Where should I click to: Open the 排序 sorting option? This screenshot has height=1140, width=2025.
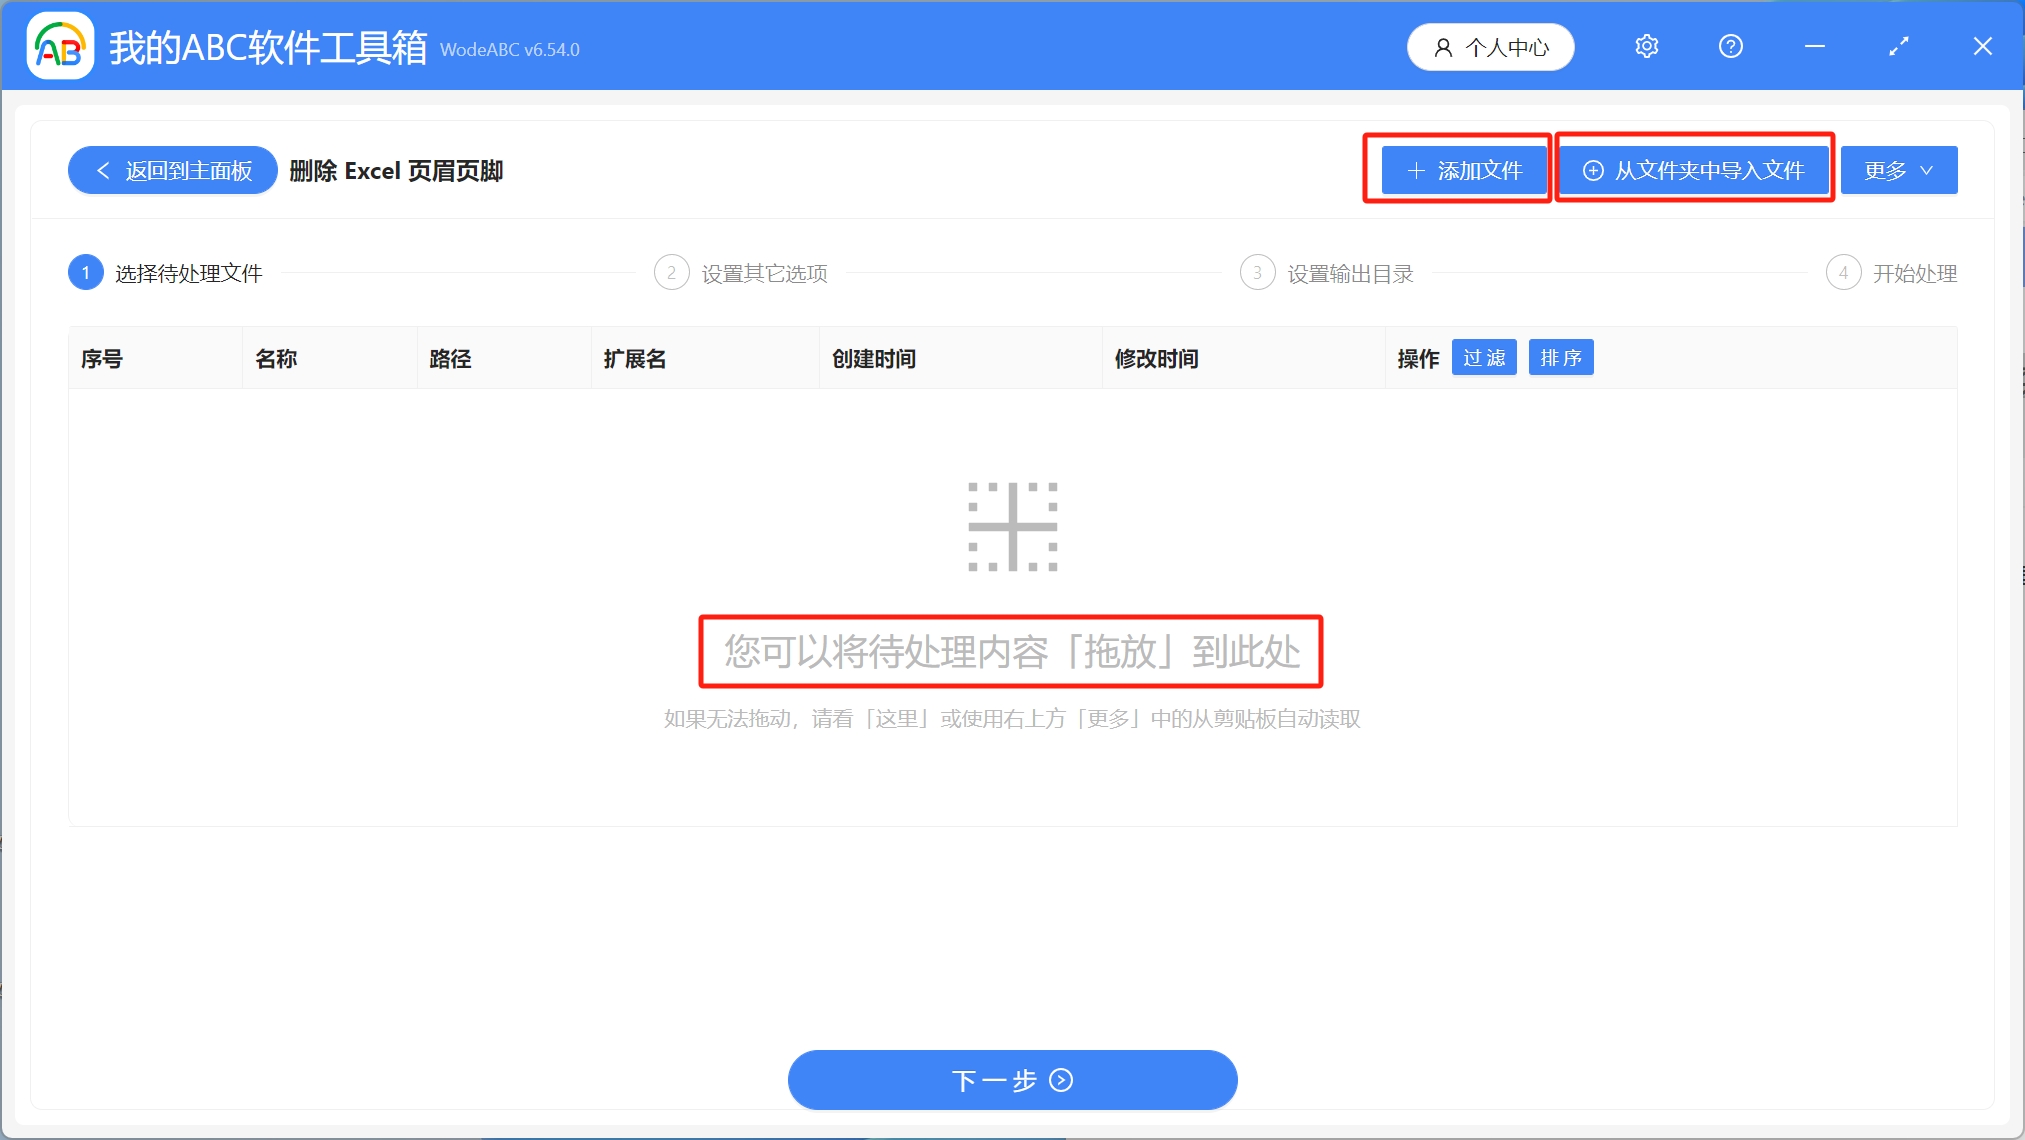[x=1561, y=357]
